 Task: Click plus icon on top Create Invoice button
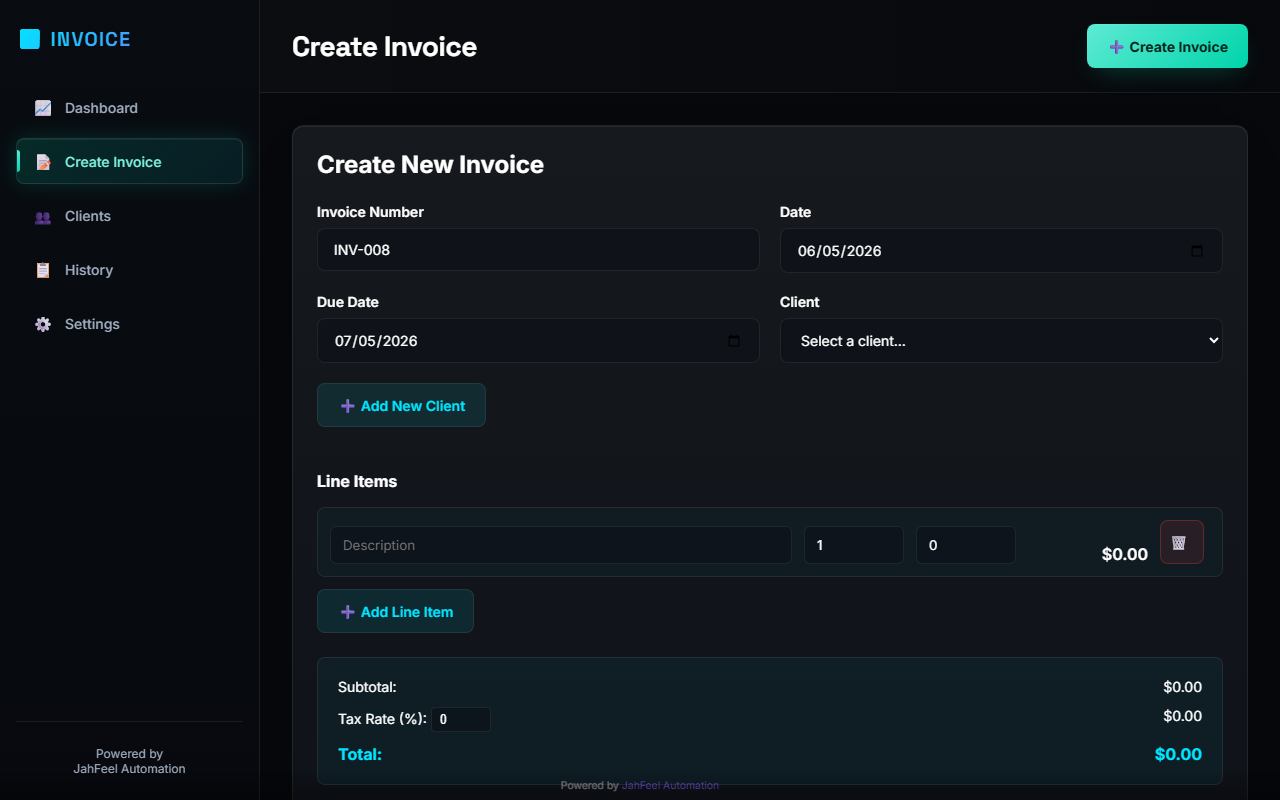tap(1116, 47)
